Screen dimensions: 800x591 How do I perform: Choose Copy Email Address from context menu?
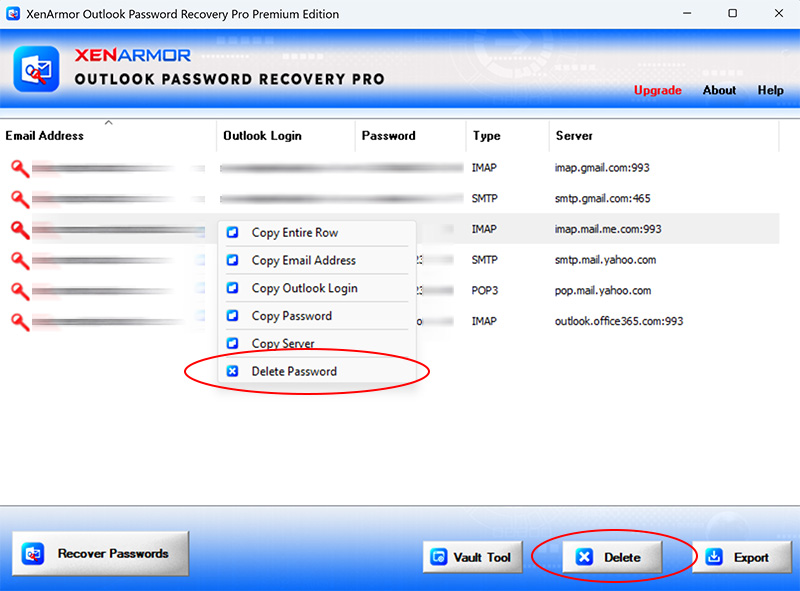(317, 260)
